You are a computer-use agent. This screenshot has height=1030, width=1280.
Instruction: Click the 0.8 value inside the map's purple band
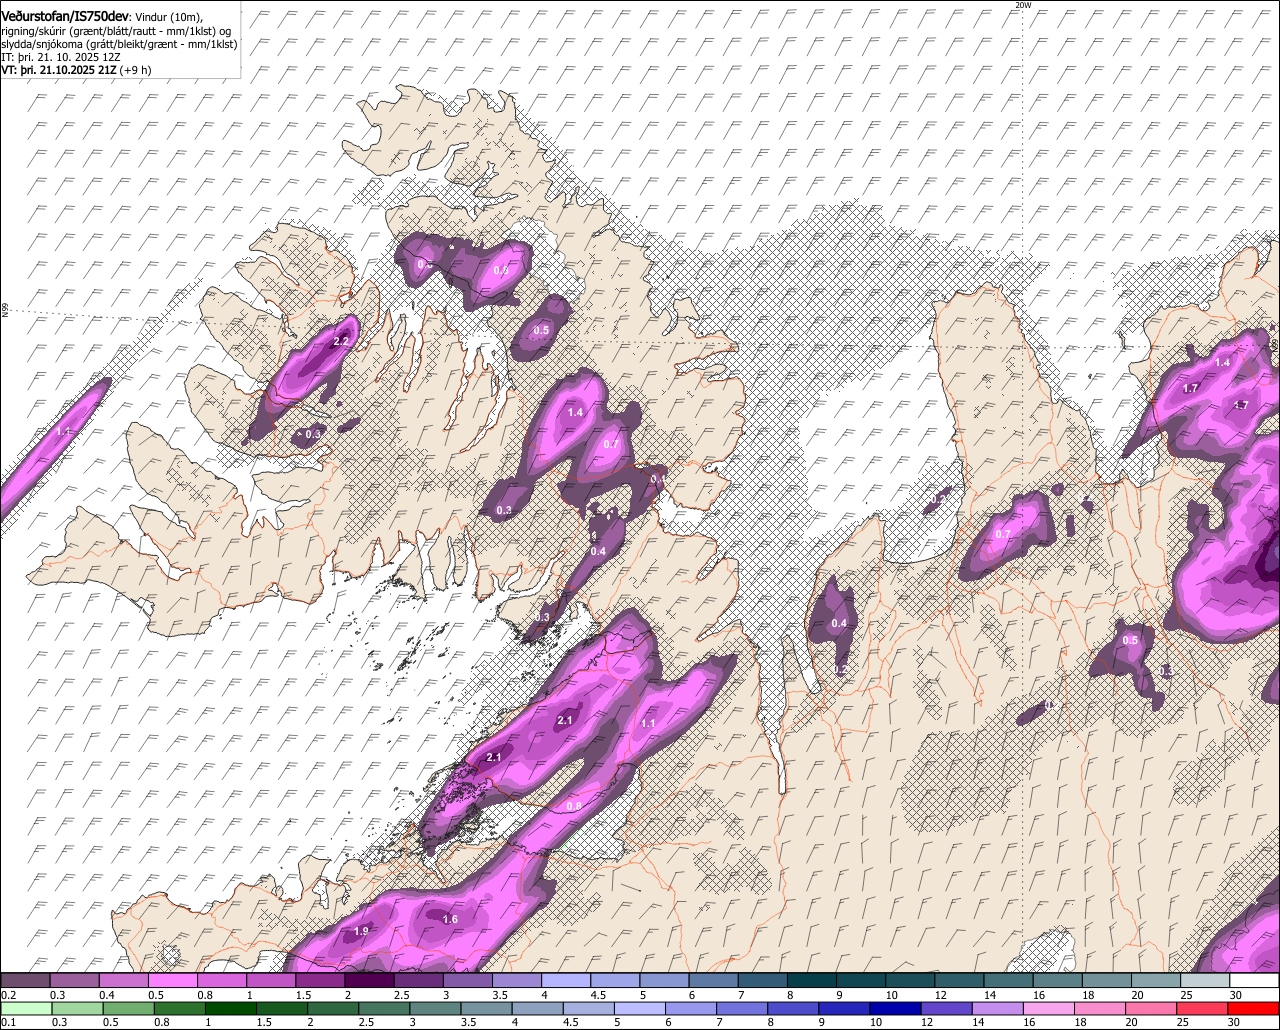click(x=574, y=806)
